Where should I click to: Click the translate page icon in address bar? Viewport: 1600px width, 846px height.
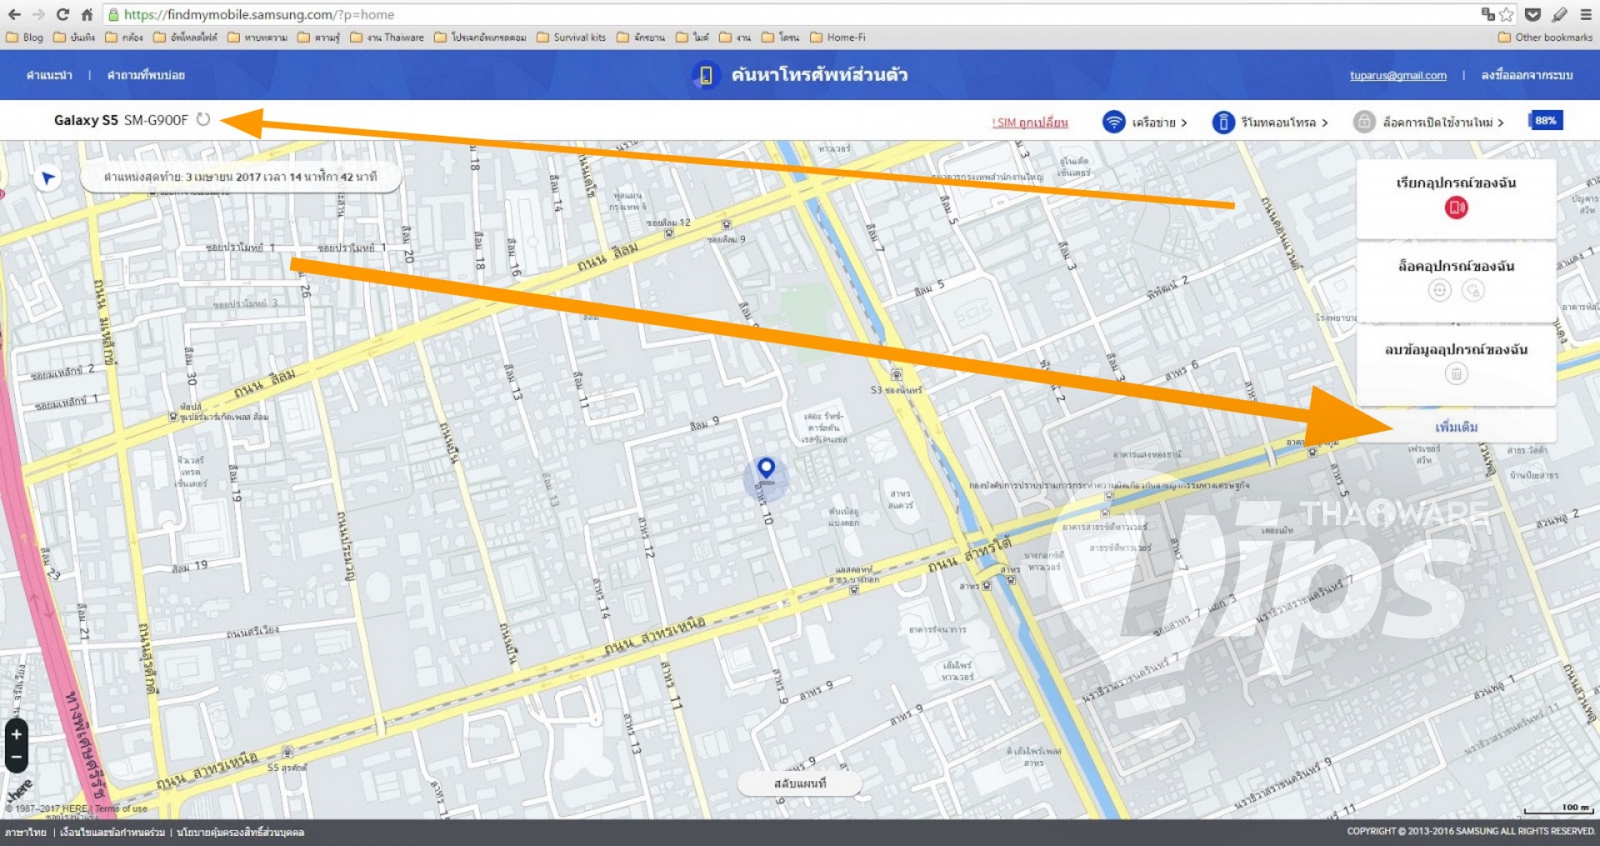point(1488,14)
